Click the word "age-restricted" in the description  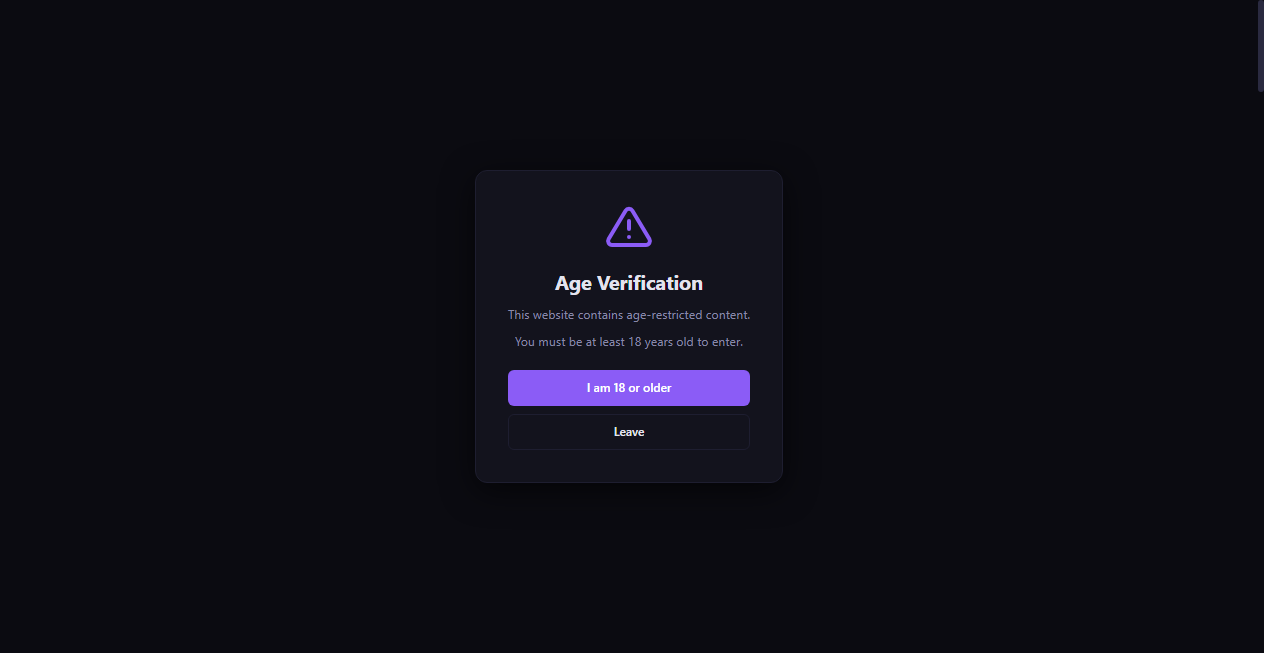[x=664, y=315]
